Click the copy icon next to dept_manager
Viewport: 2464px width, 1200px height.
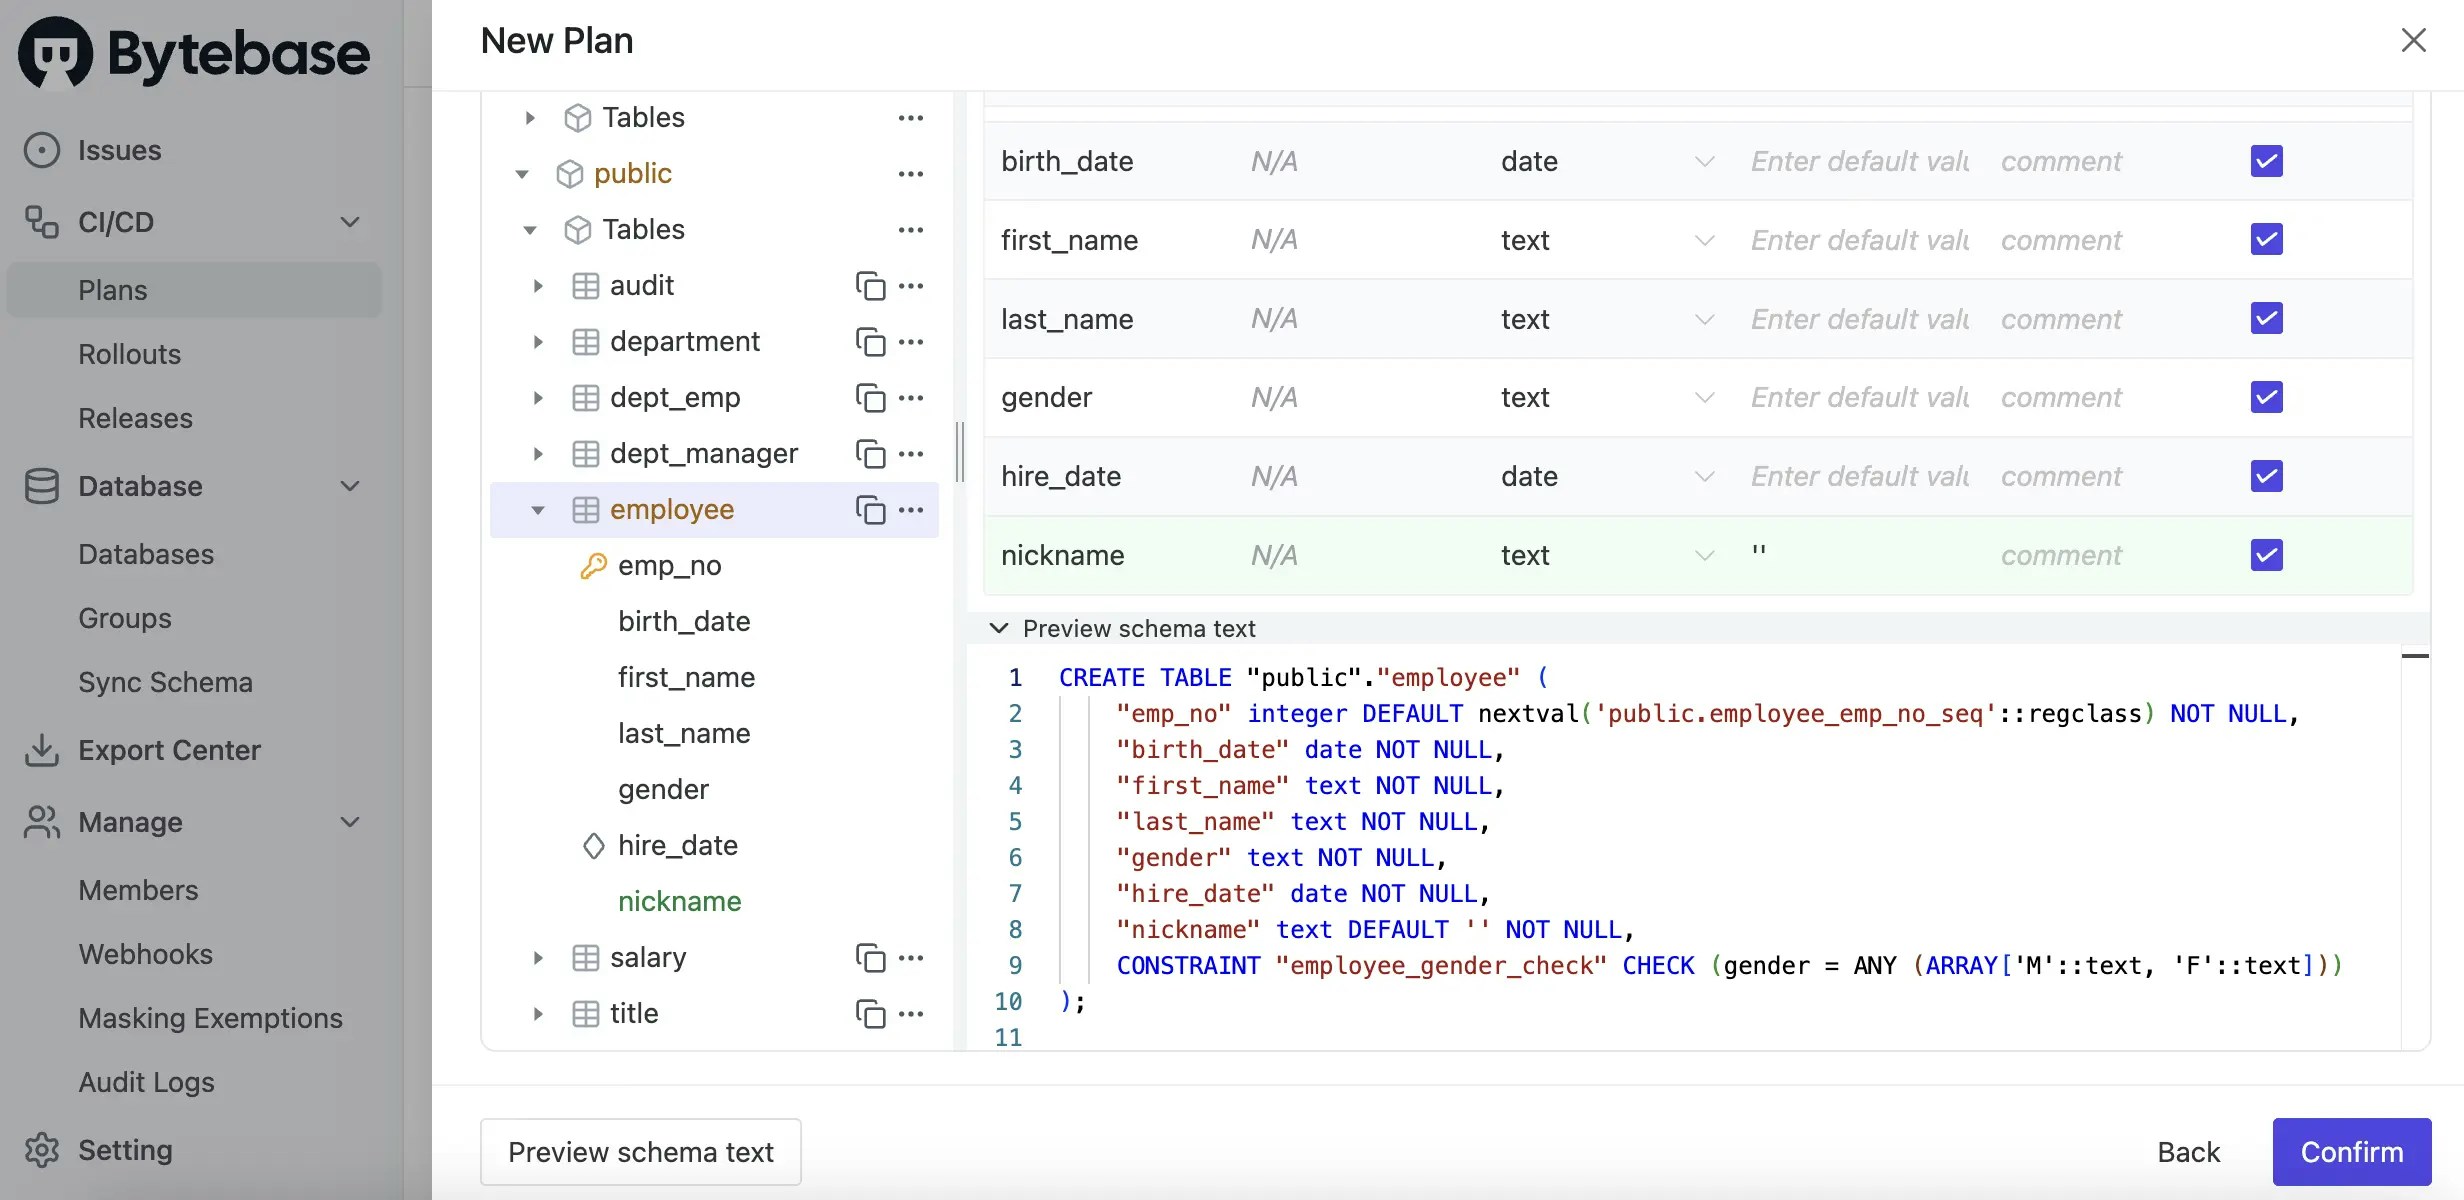pos(870,454)
